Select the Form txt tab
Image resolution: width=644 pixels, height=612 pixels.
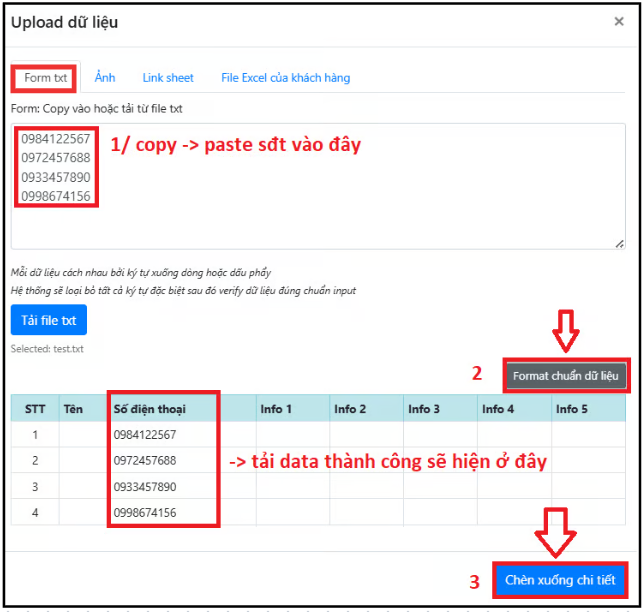click(46, 78)
